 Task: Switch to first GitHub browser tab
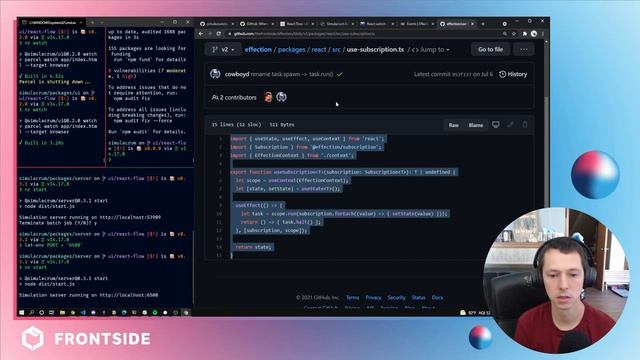pos(216,24)
